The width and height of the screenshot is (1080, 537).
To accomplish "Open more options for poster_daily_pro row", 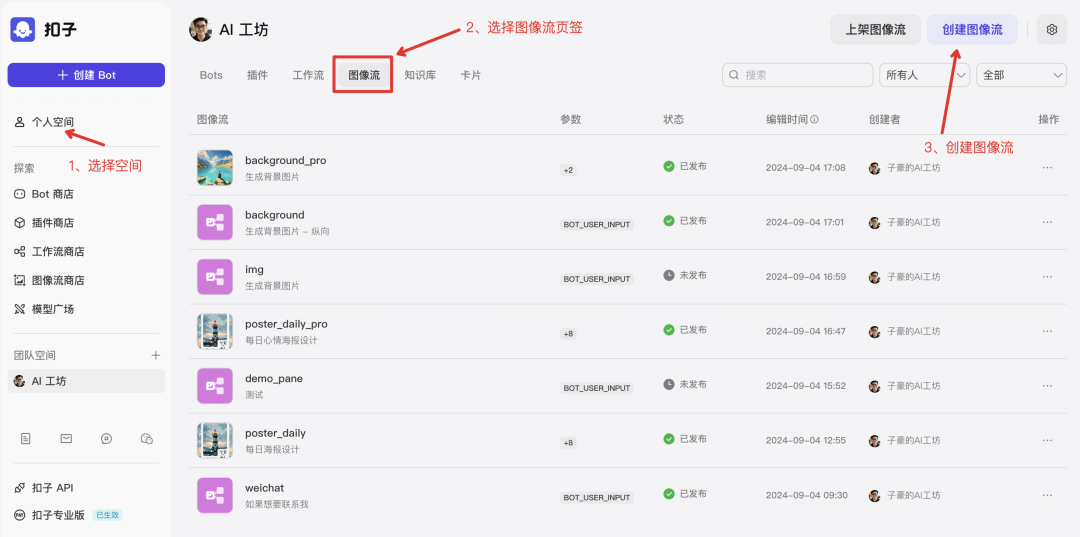I will point(1047,331).
